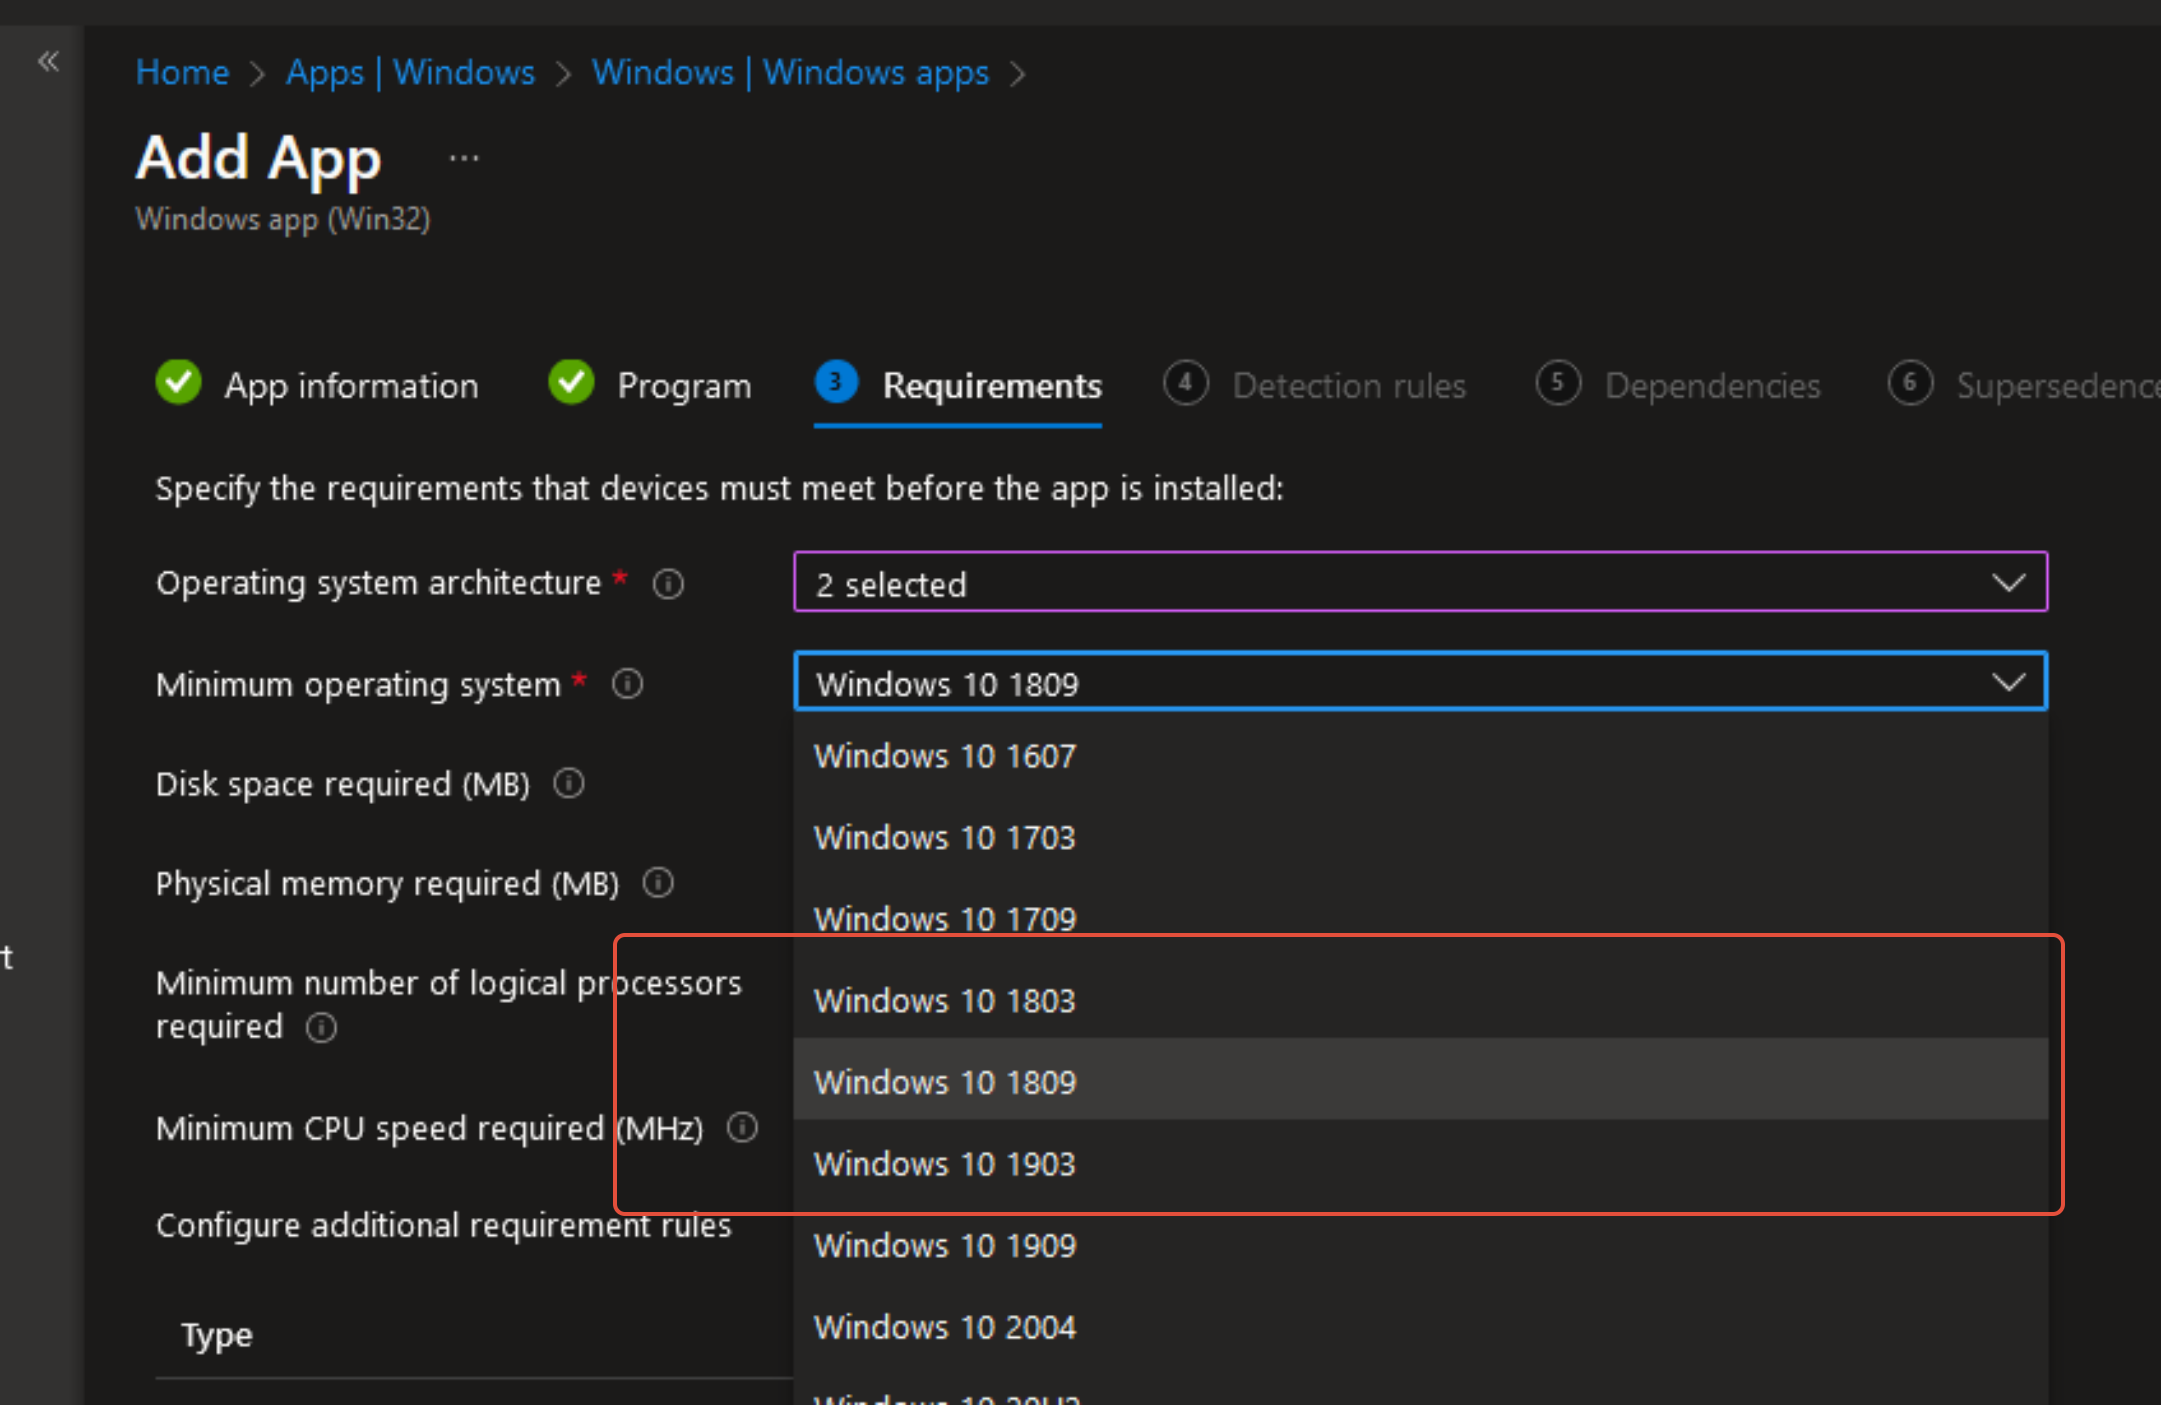Click info icon for logical processors required
The width and height of the screenshot is (2161, 1405).
pos(321,1027)
